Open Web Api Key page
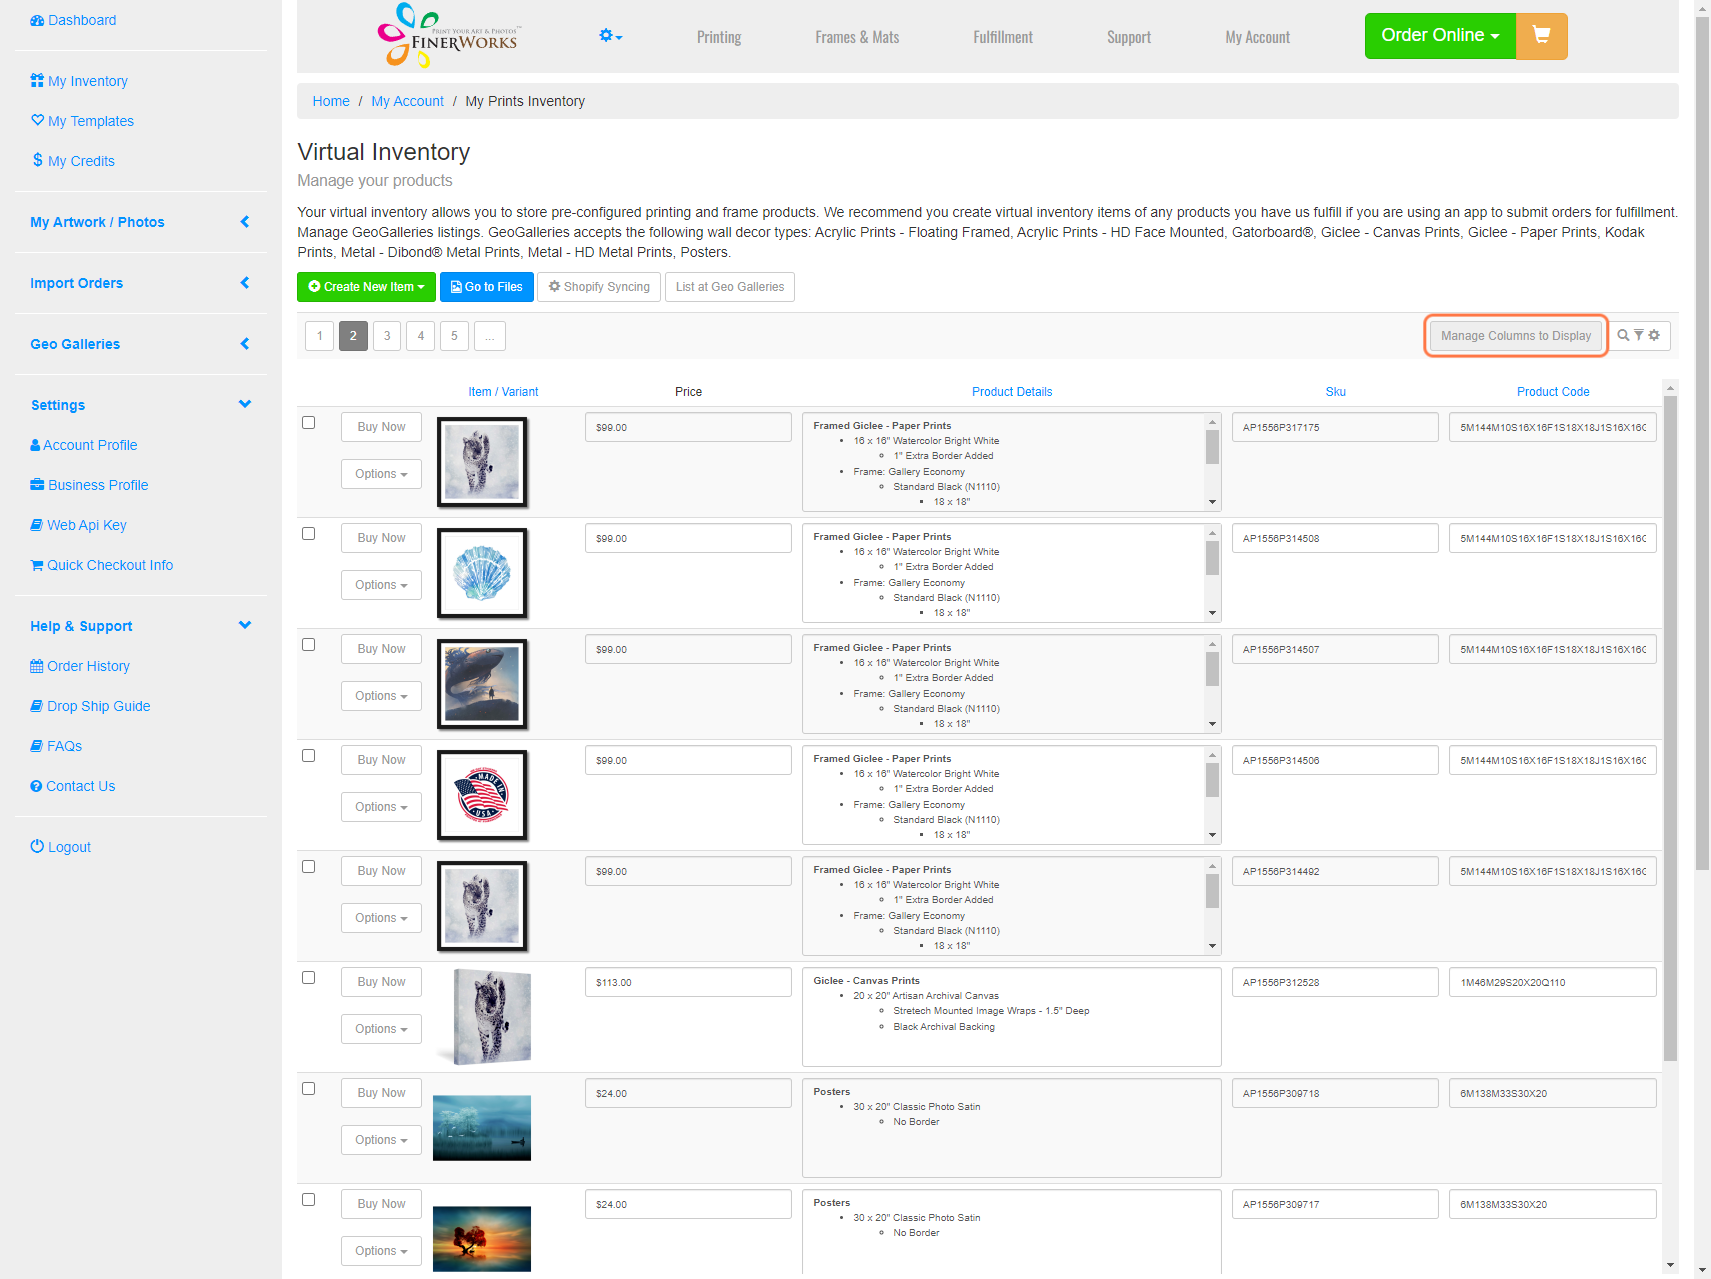 pos(78,525)
